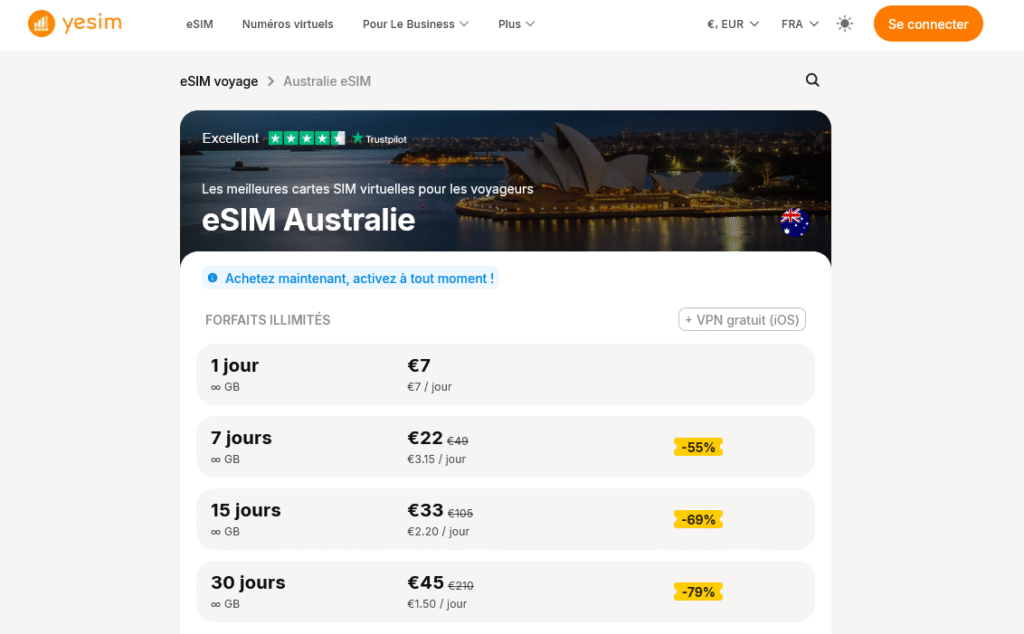Click the Yesim logo
This screenshot has width=1024, height=634.
click(x=74, y=22)
